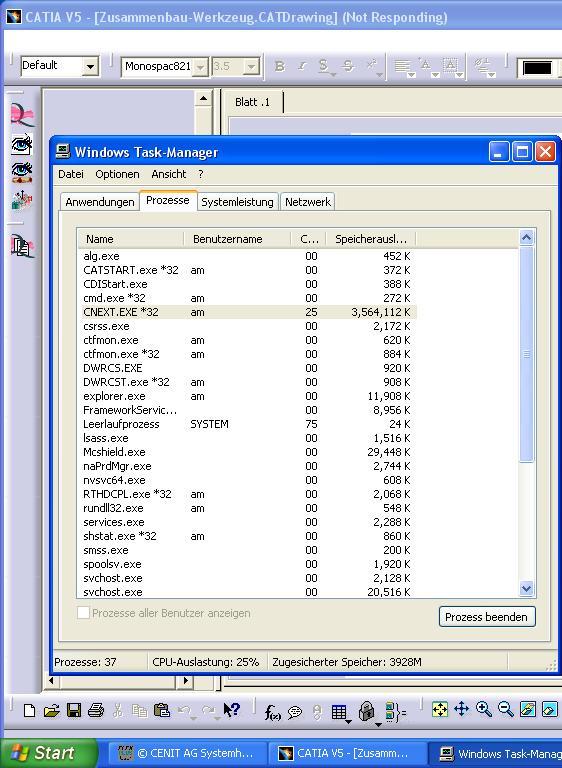Click the upper eye icon in left toolbar
This screenshot has height=768, width=562.
click(22, 144)
